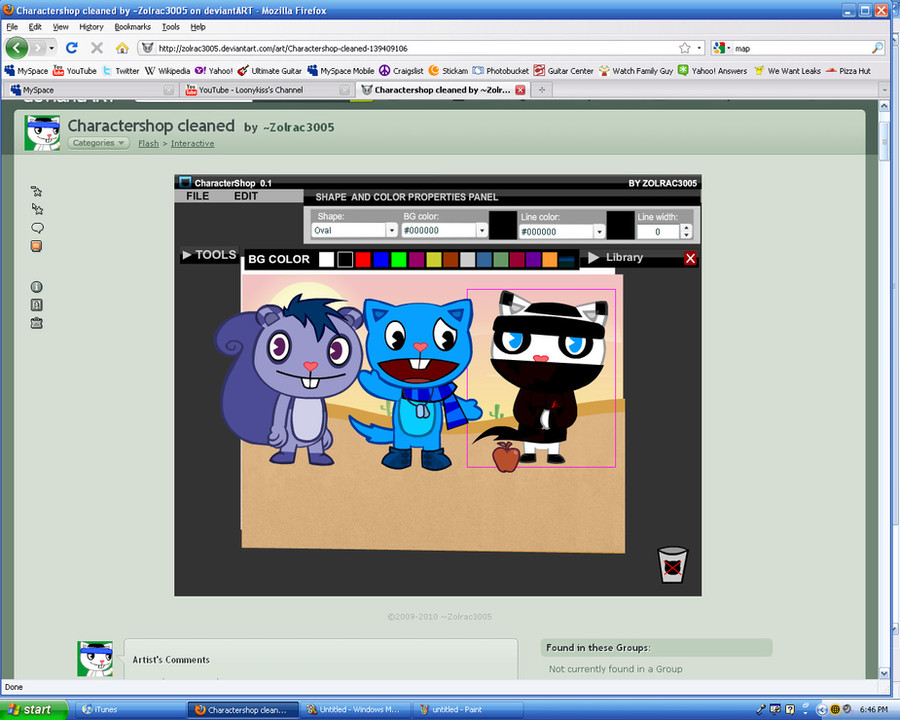The width and height of the screenshot is (900, 720).
Task: Click the info circle icon in sidebar
Action: pos(36,287)
